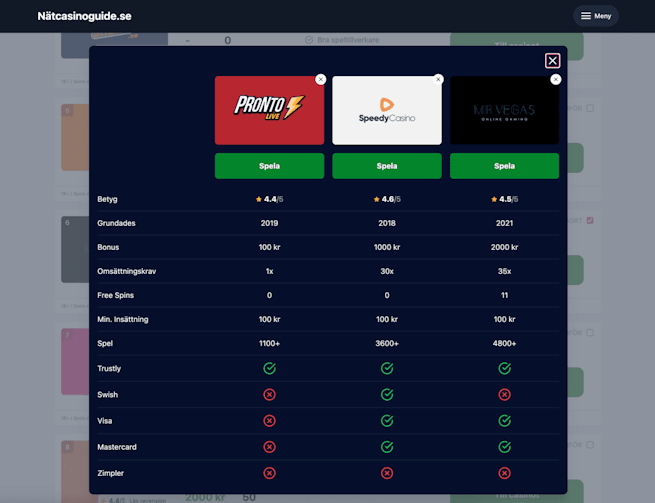655x503 pixels.
Task: Click Grundades value 2019
Action: [x=269, y=223]
